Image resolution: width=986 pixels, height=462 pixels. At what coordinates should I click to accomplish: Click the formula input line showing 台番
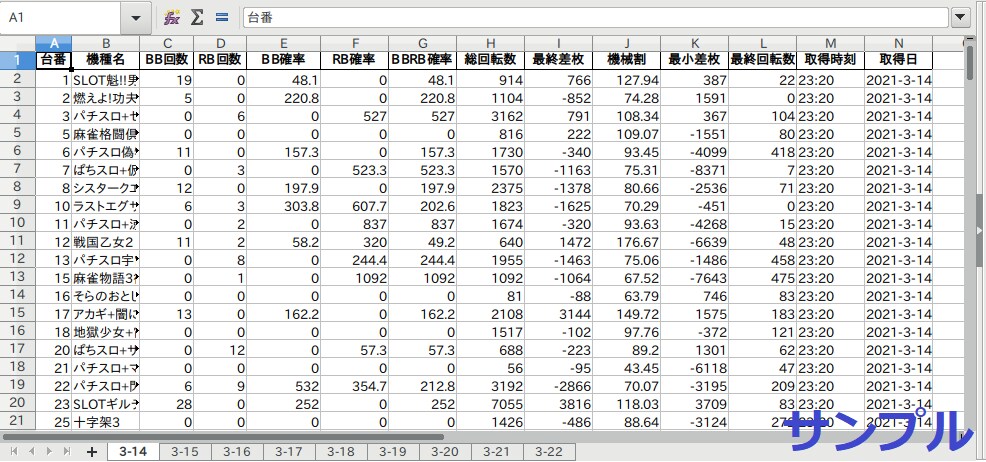596,18
